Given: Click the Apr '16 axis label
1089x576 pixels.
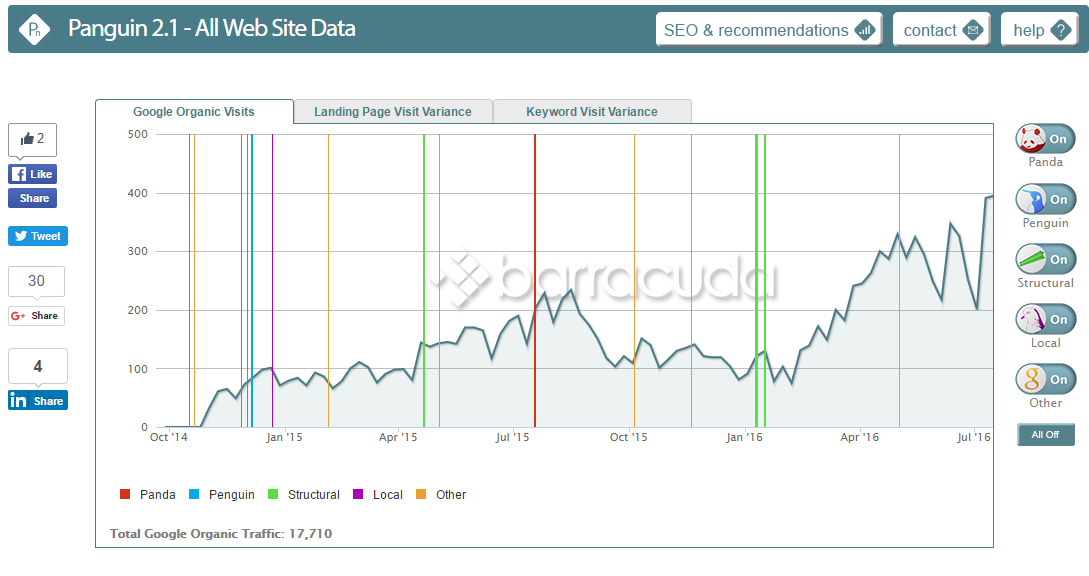Looking at the screenshot, I should (859, 437).
